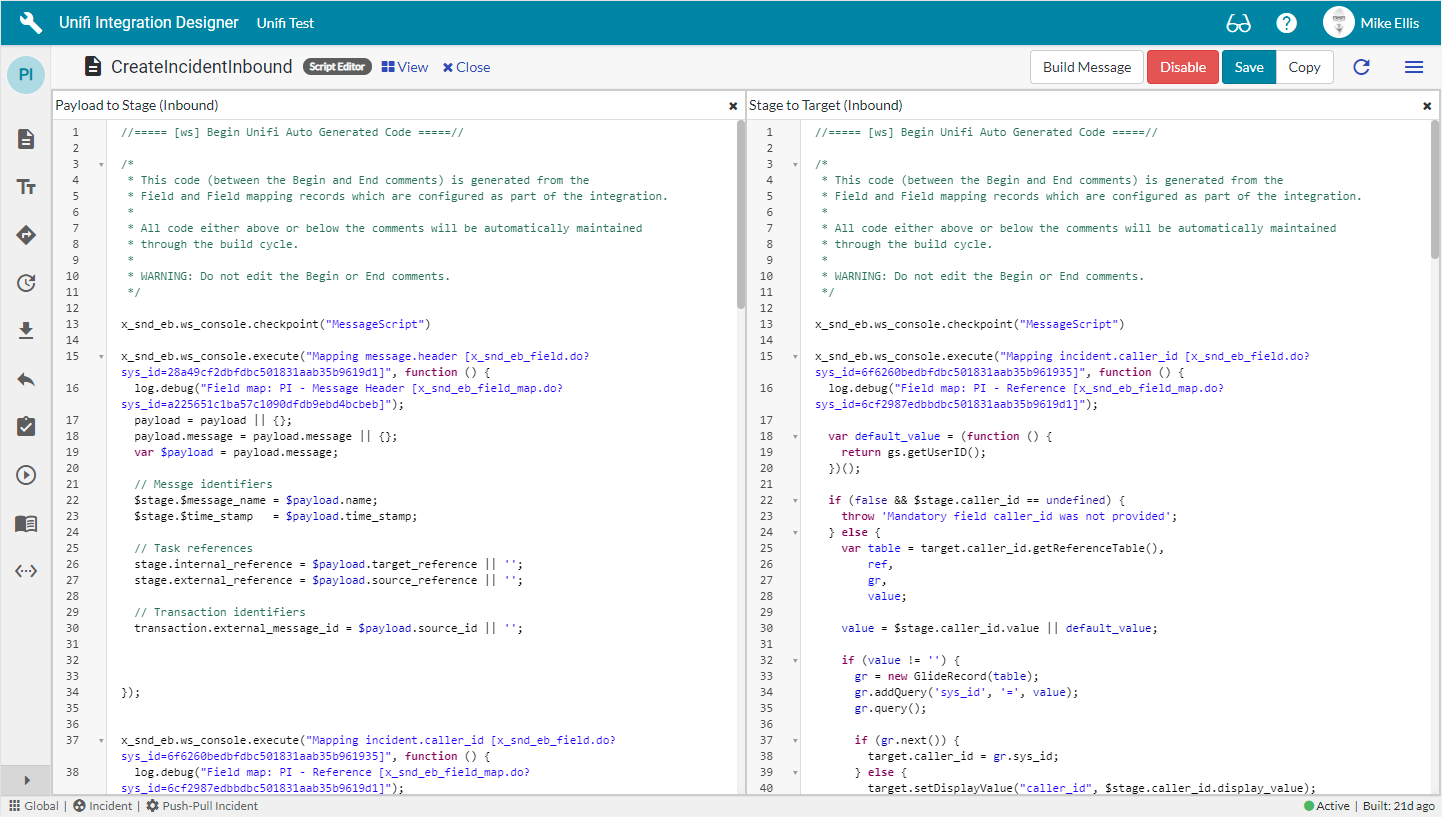This screenshot has height=817, width=1442.
Task: Collapse code fold arrow at line 15, left panel
Action: tap(100, 356)
